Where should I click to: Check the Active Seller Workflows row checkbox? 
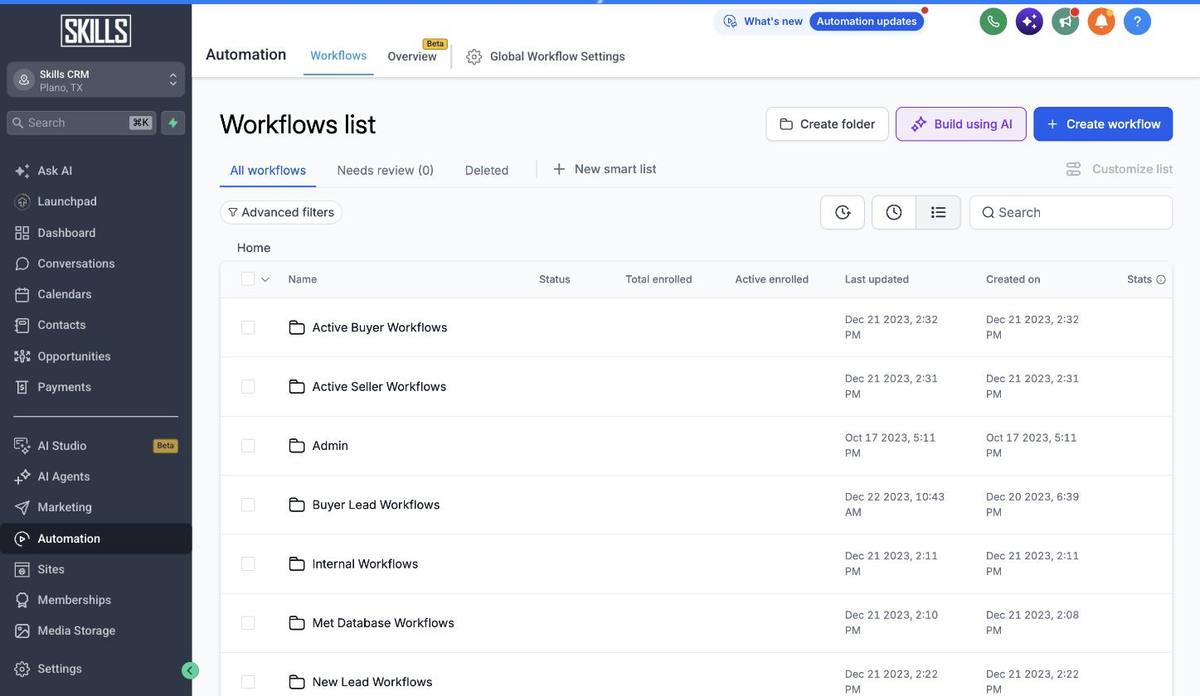click(248, 386)
